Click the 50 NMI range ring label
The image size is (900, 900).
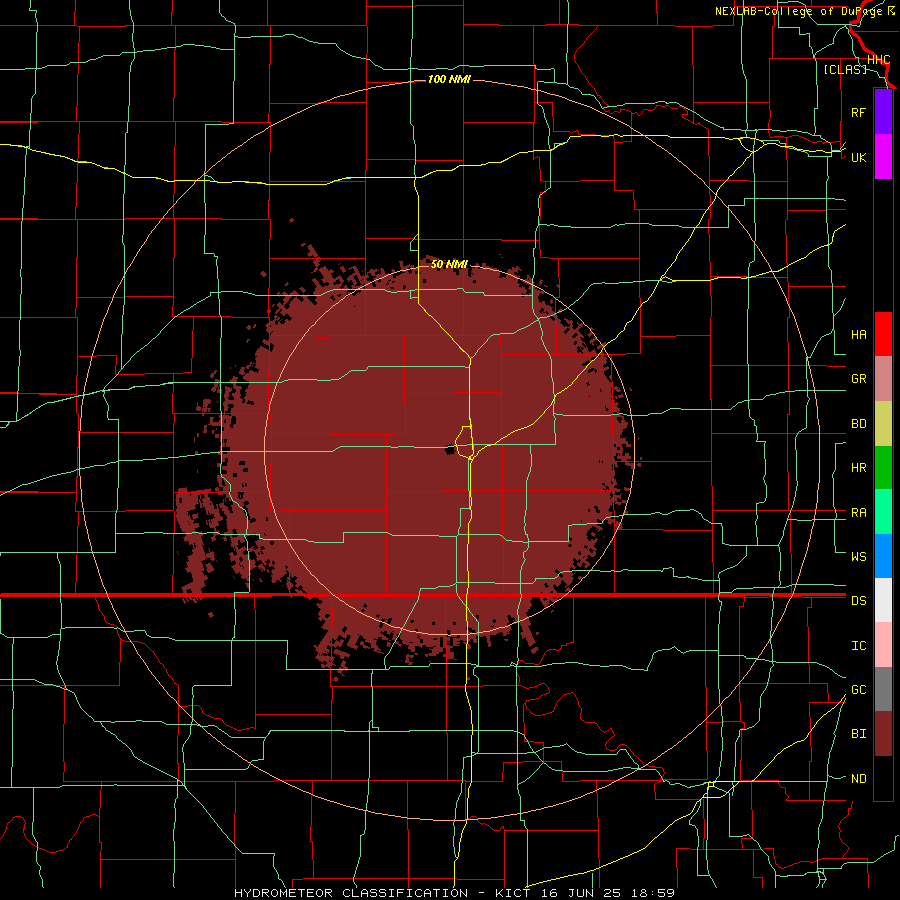coord(449,264)
